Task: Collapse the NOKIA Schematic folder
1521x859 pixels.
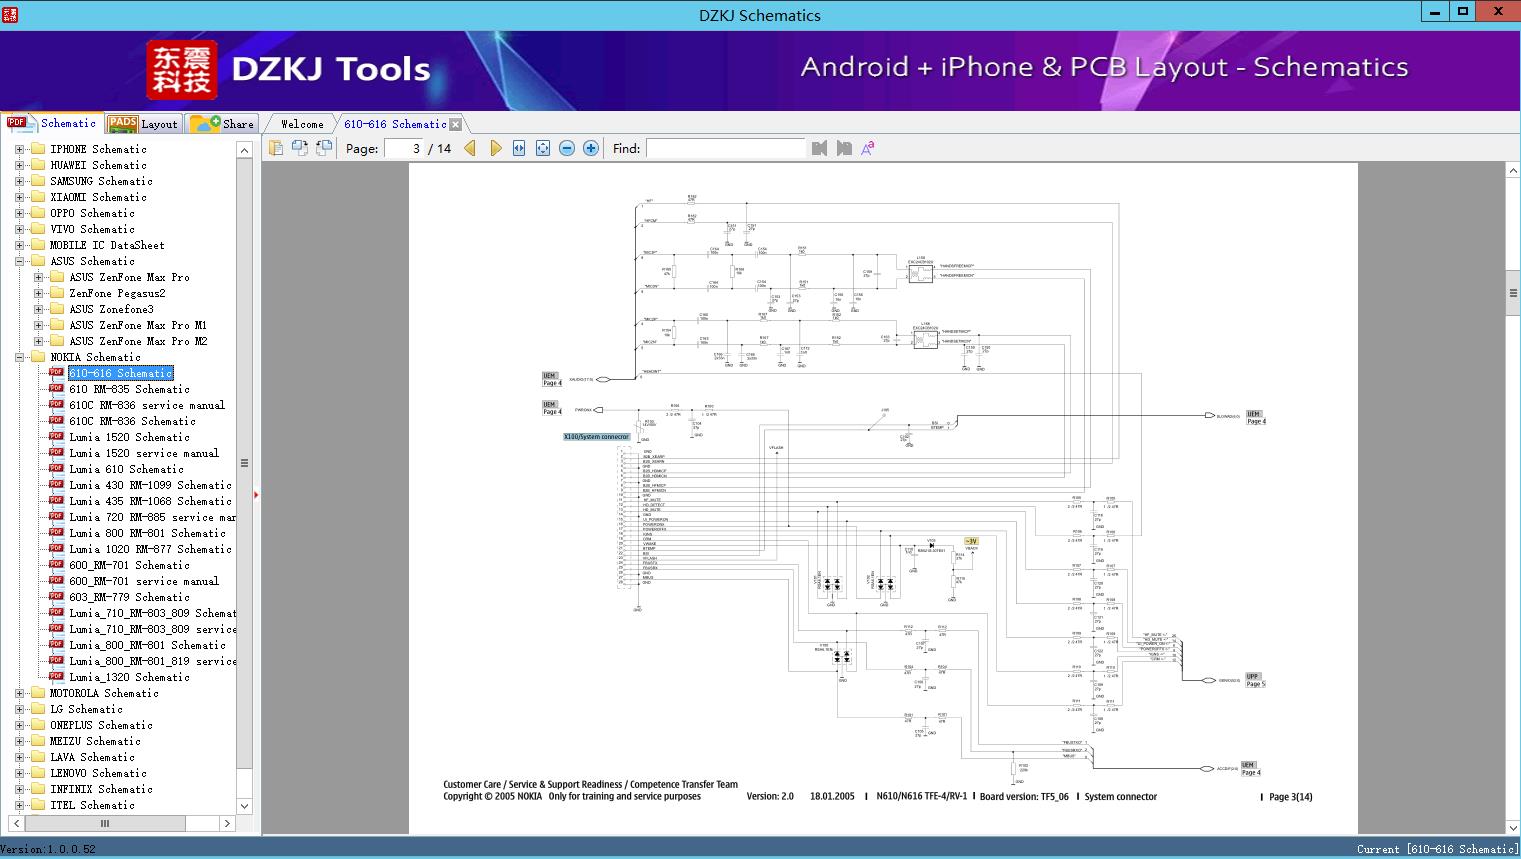Action: (x=19, y=357)
